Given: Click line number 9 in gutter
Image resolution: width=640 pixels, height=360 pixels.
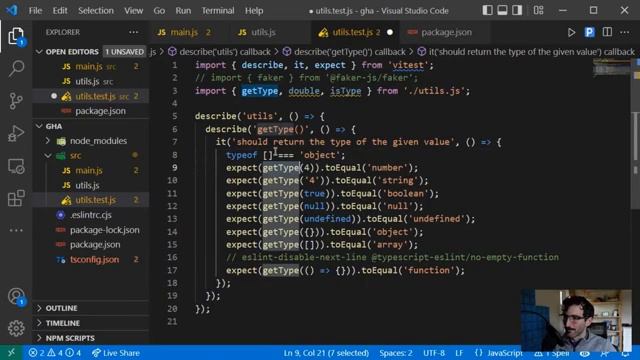Looking at the screenshot, I should click(175, 168).
